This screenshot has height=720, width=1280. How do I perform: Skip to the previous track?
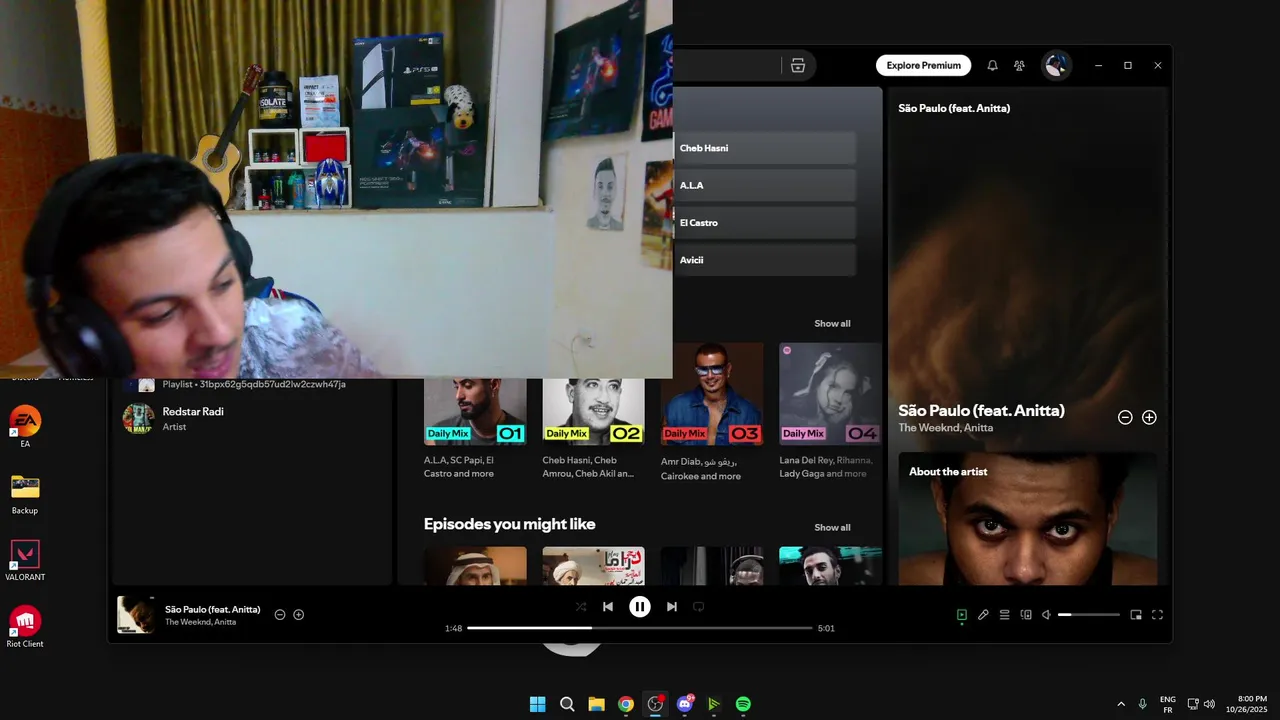[608, 606]
